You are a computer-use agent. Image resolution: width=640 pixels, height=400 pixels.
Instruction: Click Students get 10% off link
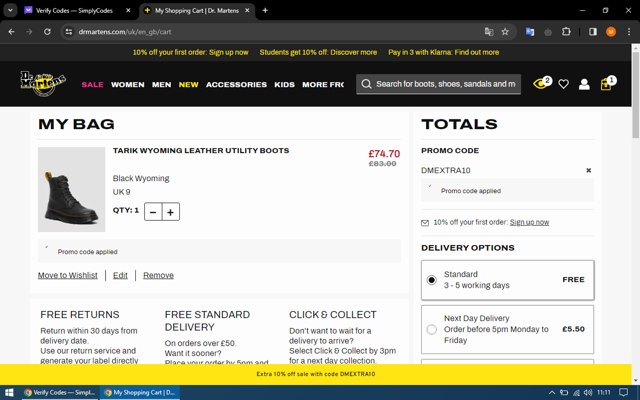click(x=318, y=52)
